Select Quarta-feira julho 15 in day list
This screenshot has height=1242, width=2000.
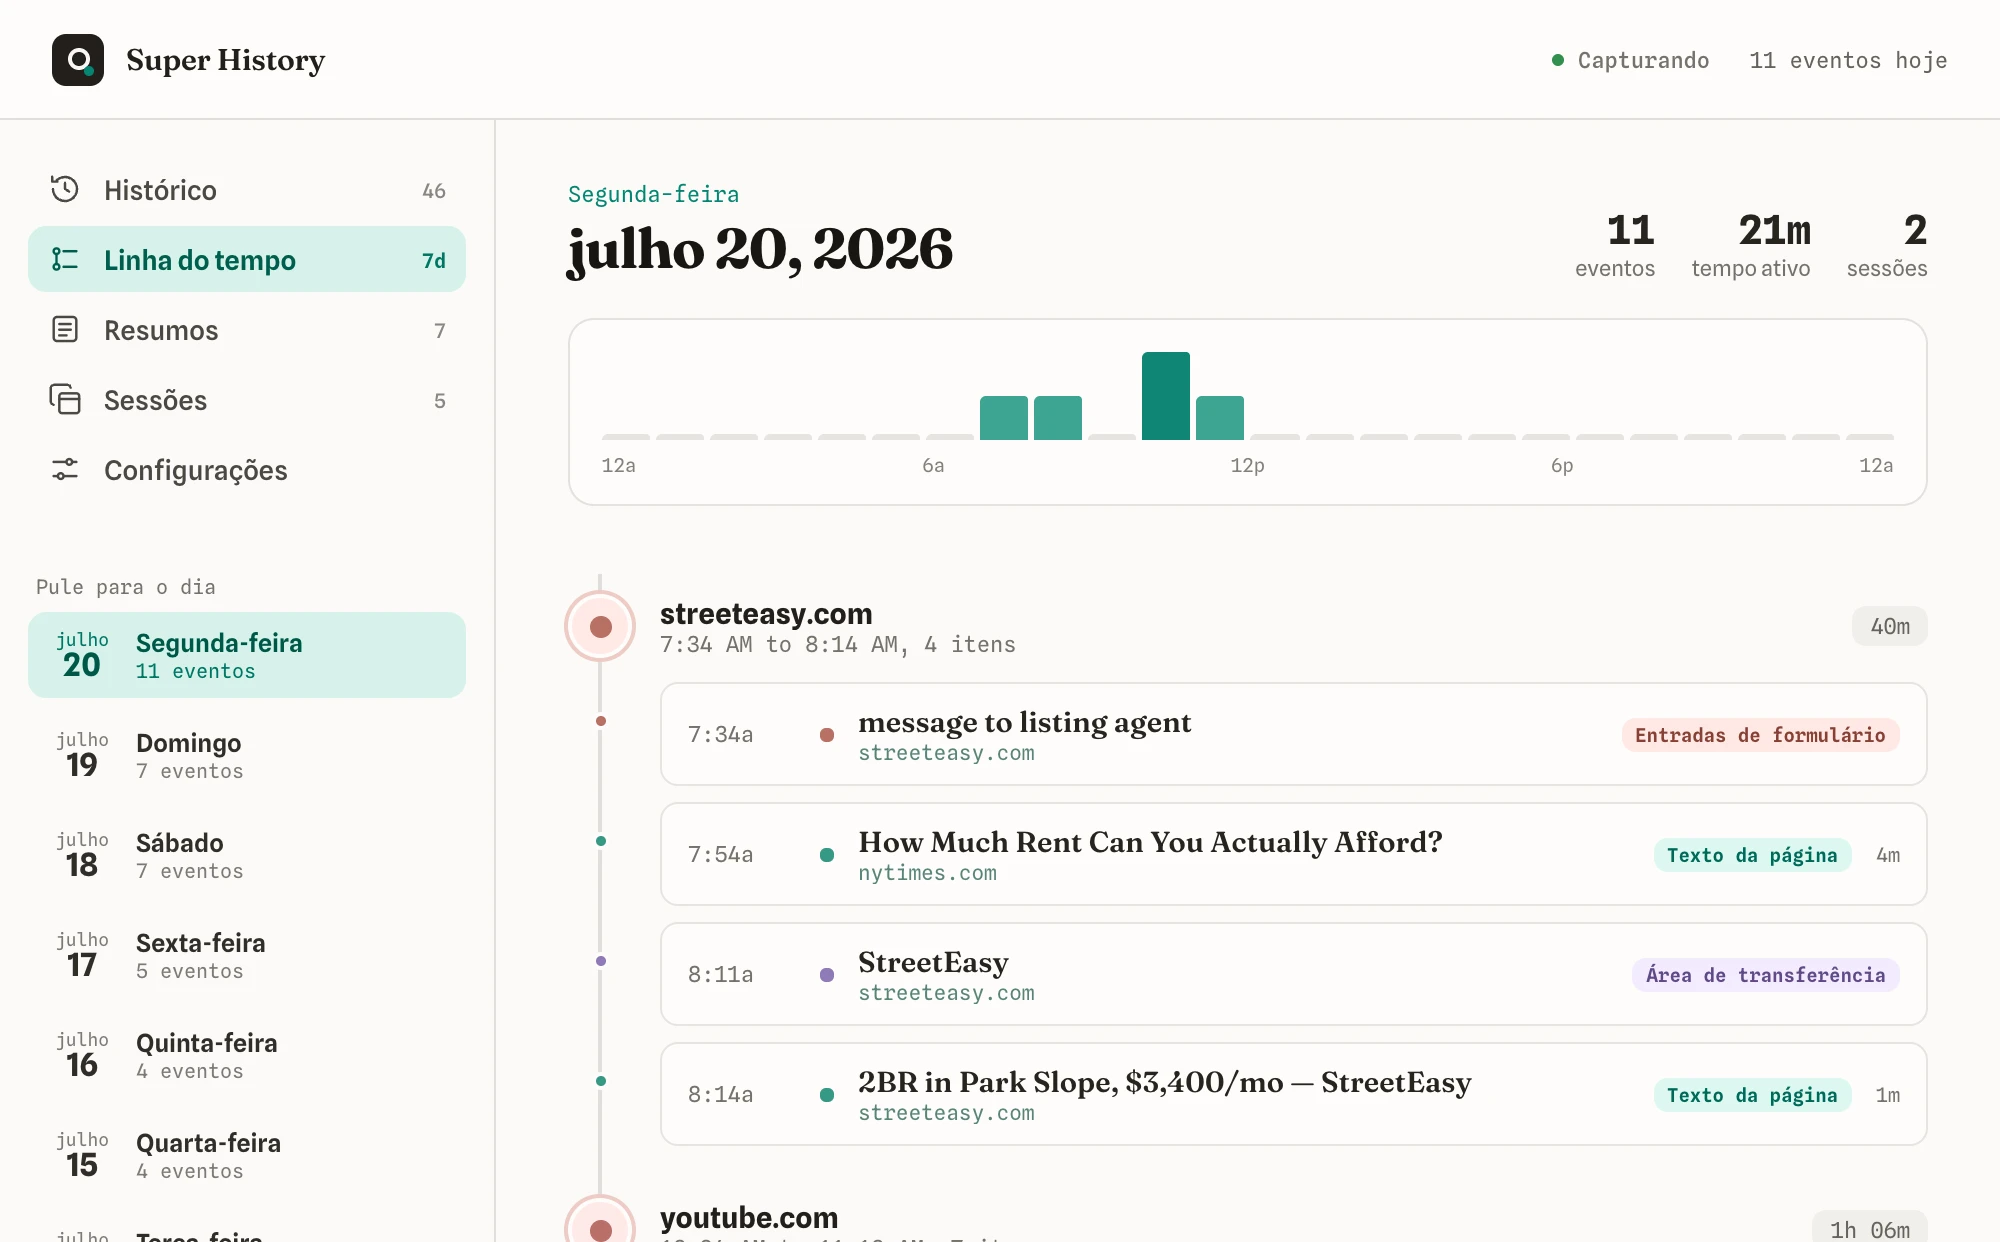(247, 1155)
